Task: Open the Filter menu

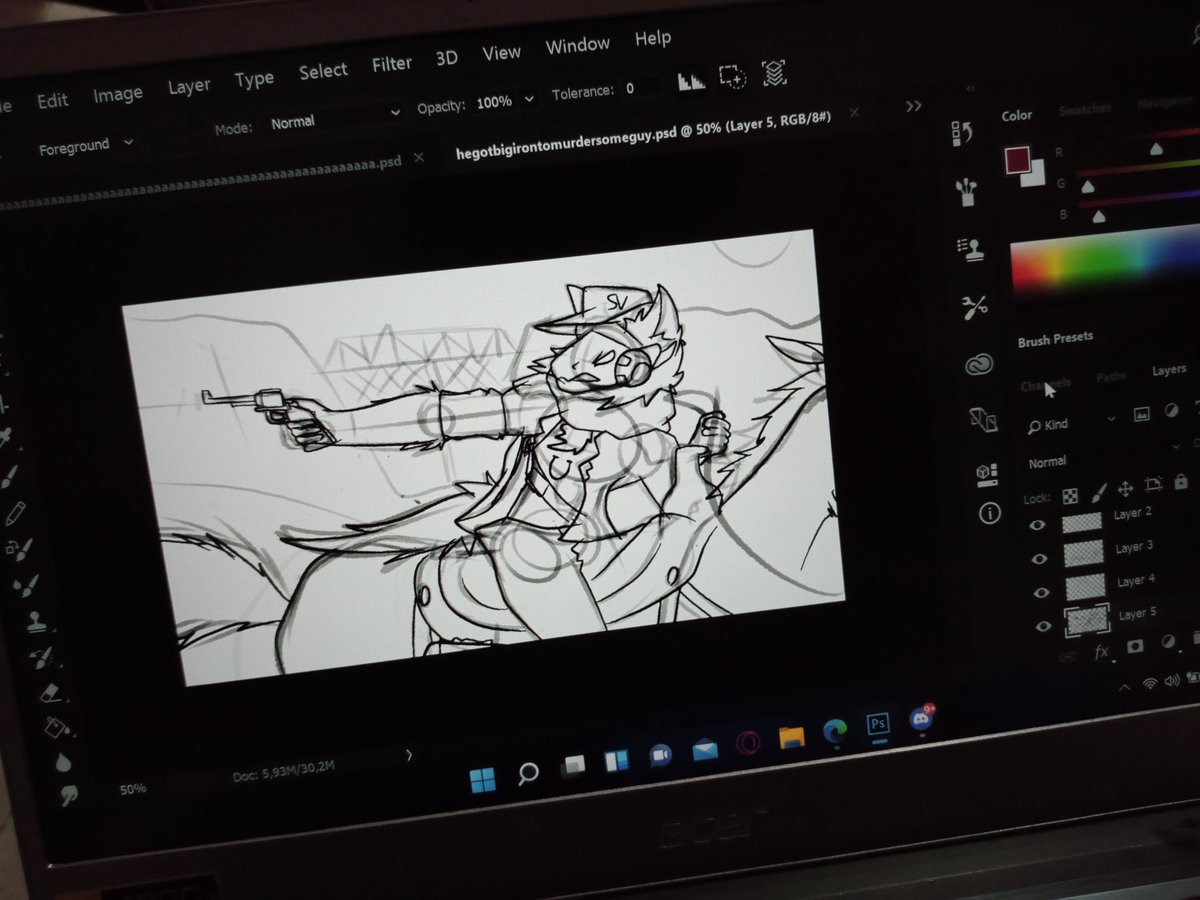Action: click(391, 64)
